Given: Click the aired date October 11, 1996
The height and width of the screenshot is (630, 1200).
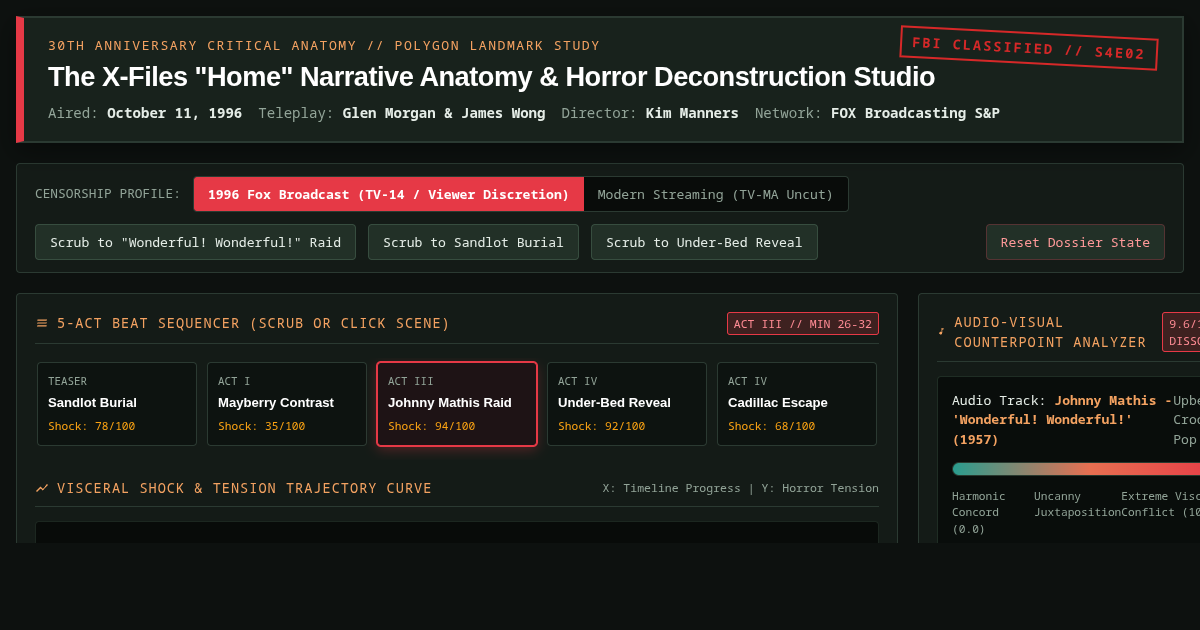Looking at the screenshot, I should [174, 113].
